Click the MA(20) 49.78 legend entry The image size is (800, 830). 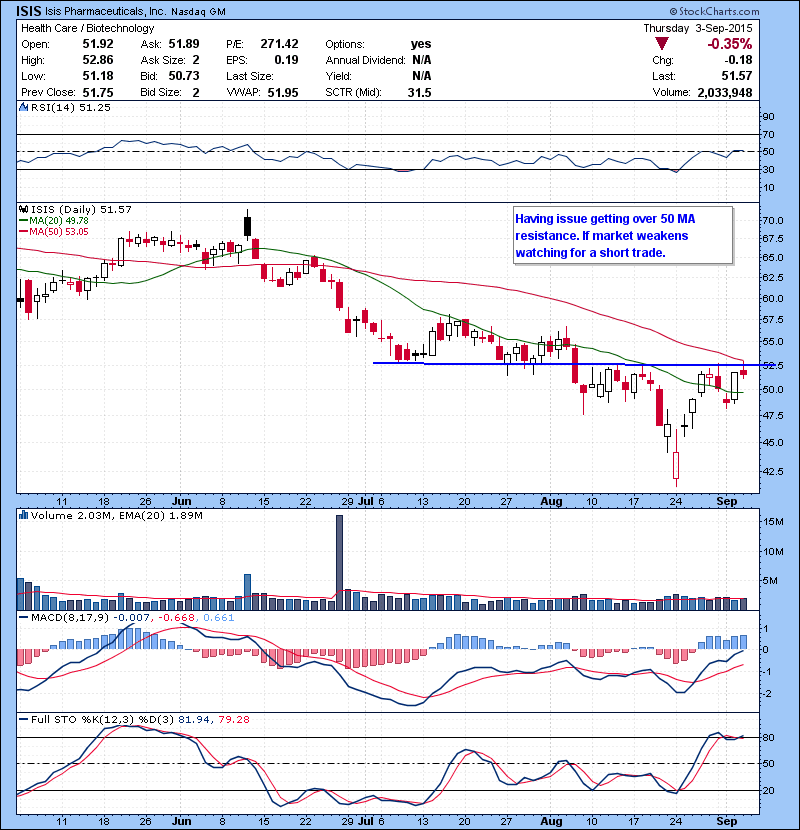[x=53, y=220]
